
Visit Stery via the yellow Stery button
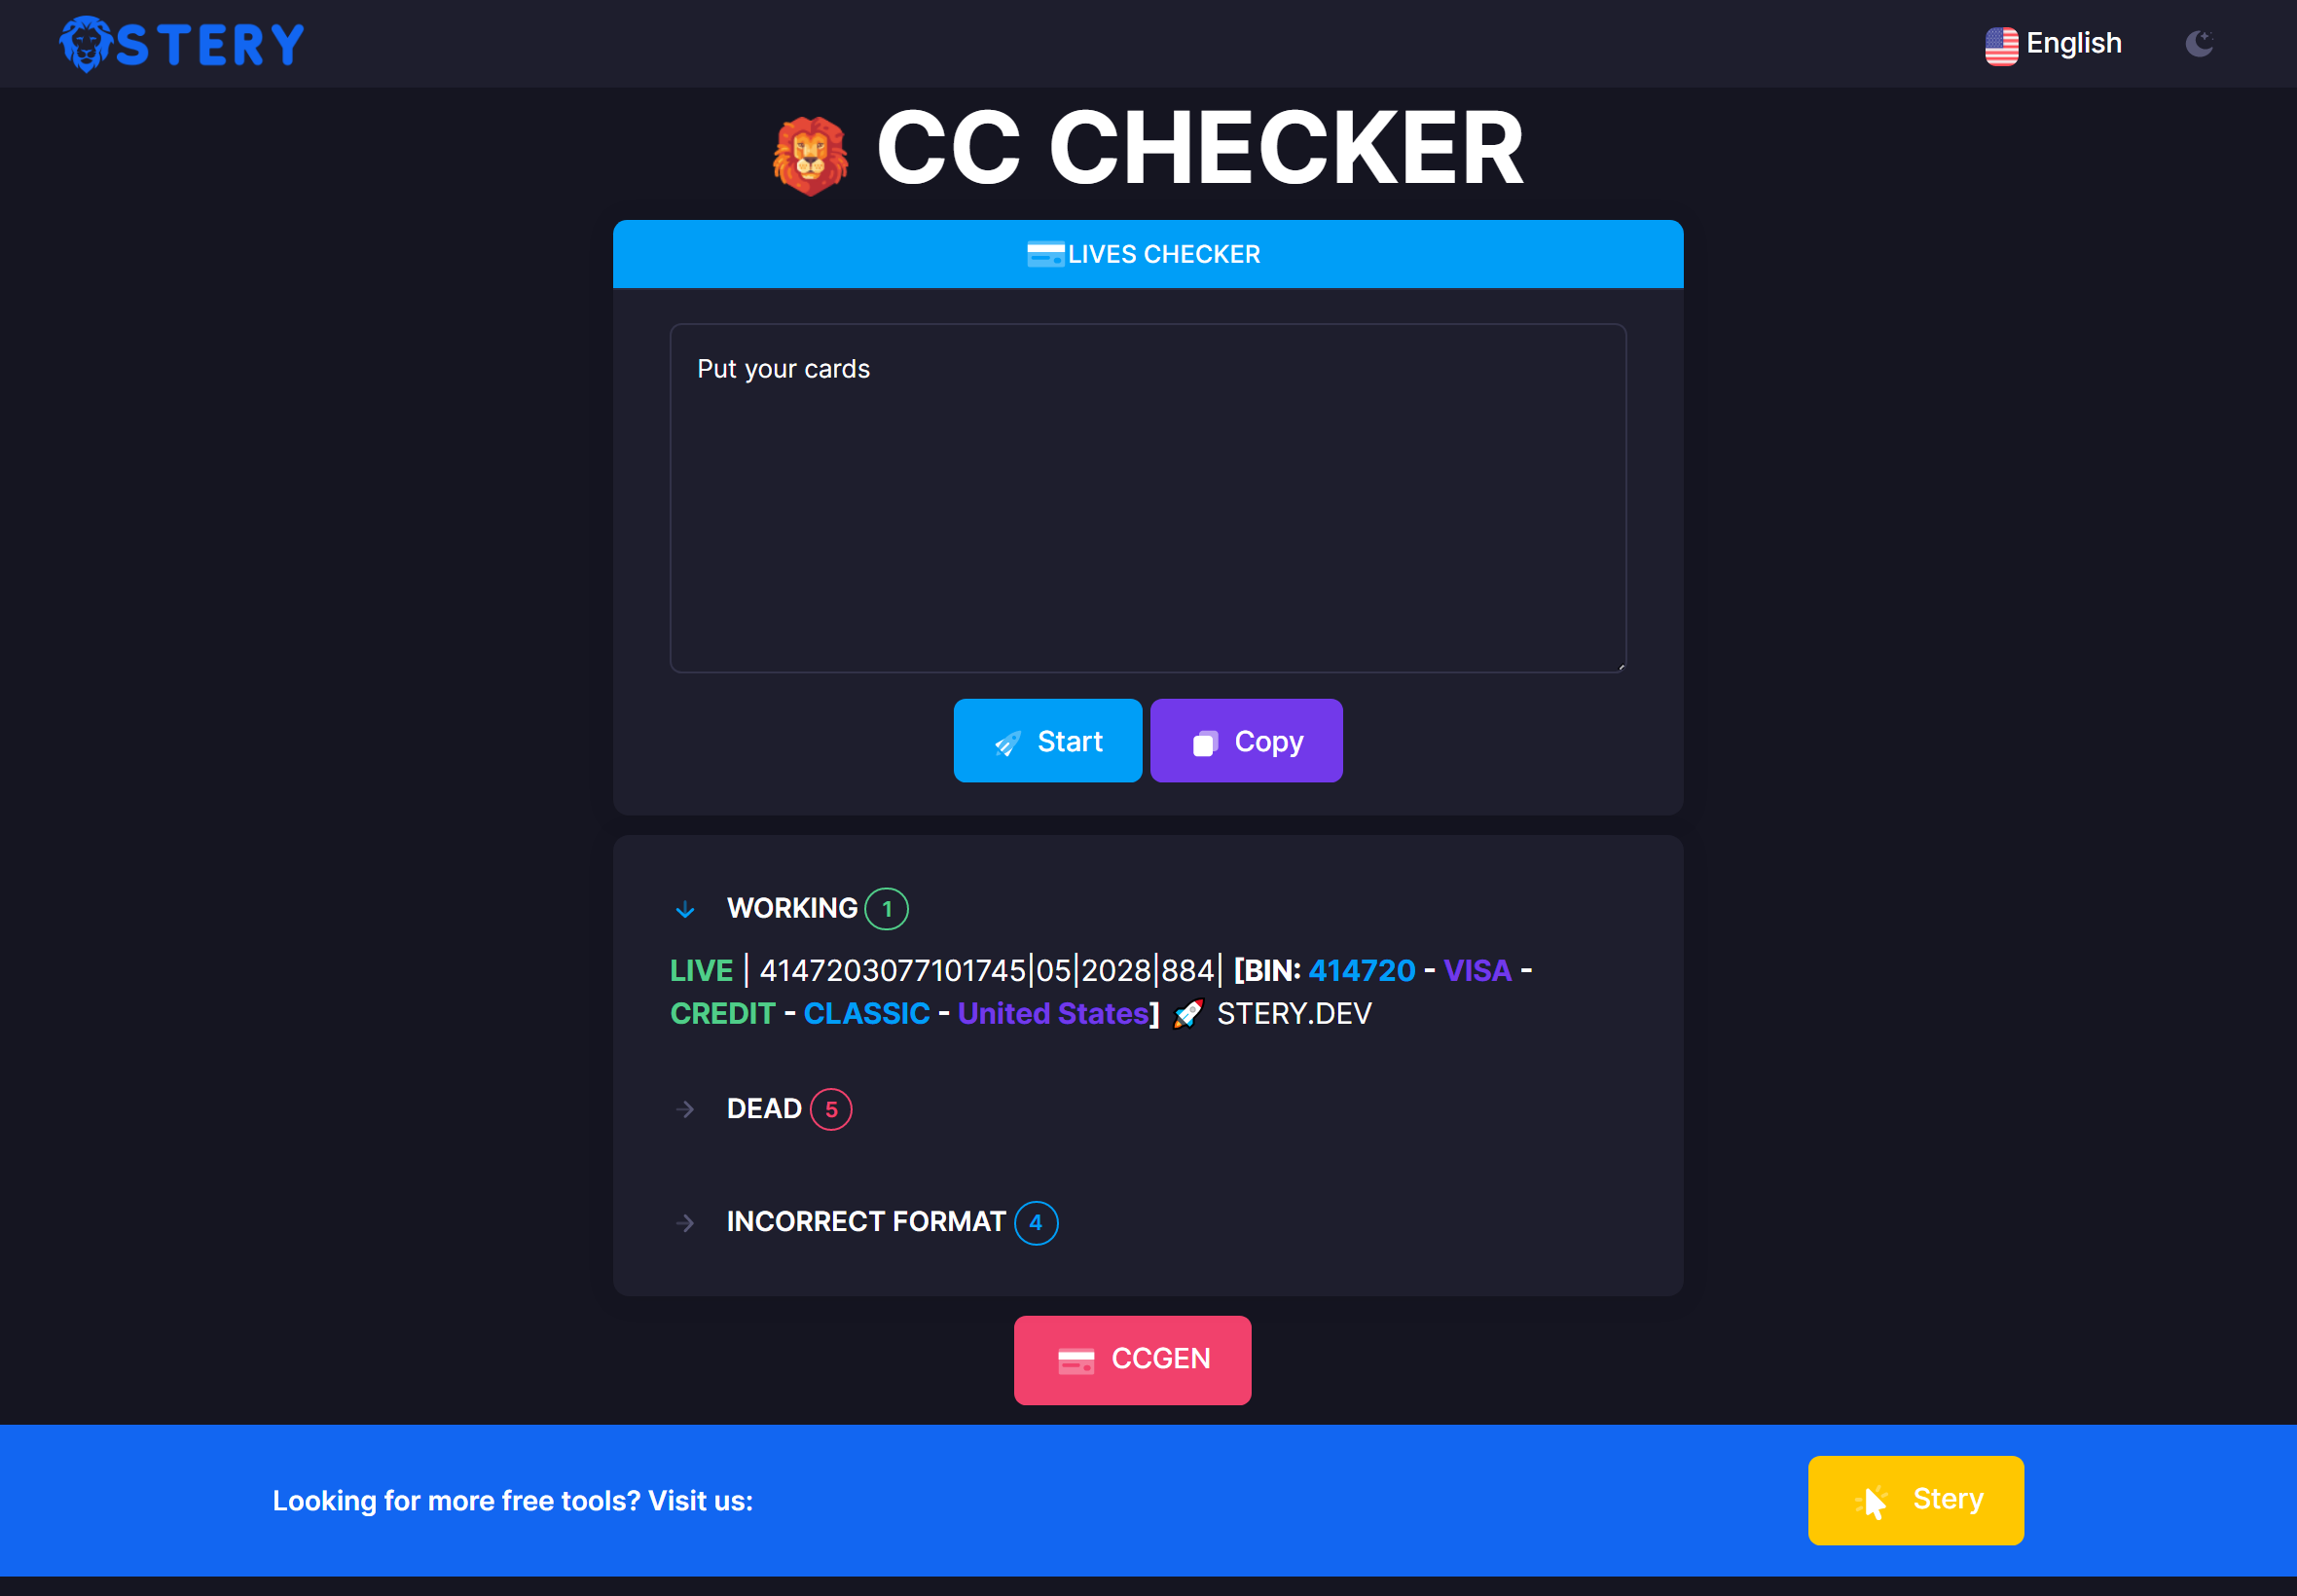1916,1500
